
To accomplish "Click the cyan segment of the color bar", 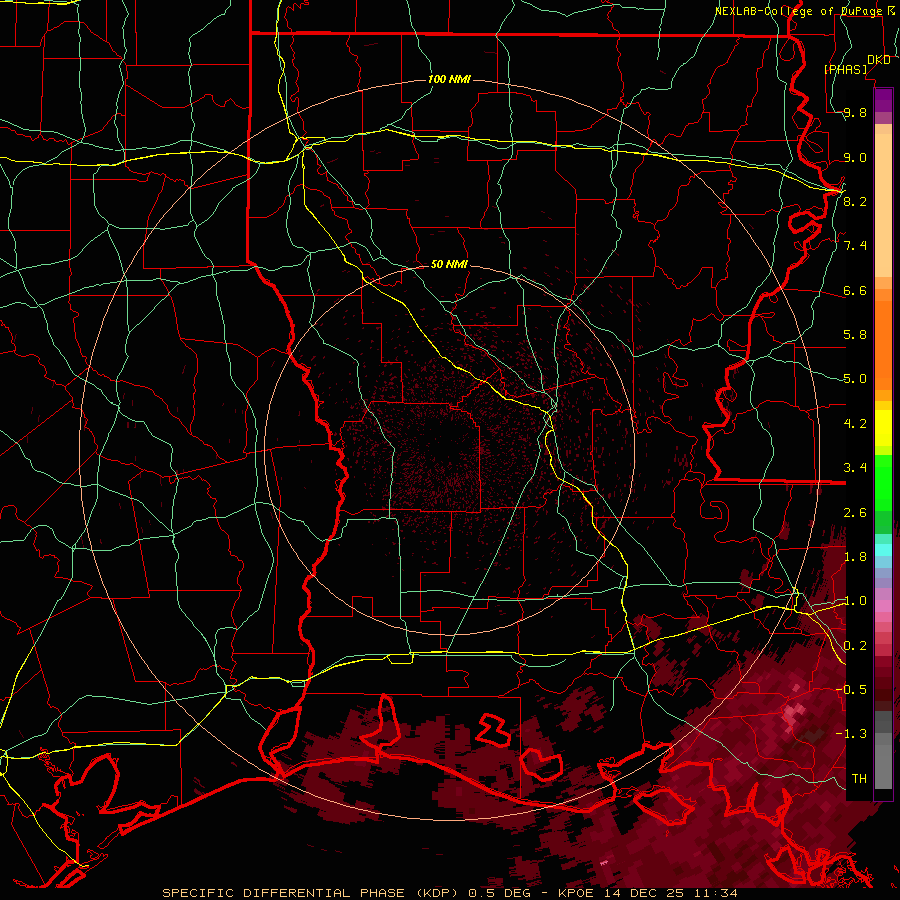I will coord(883,549).
